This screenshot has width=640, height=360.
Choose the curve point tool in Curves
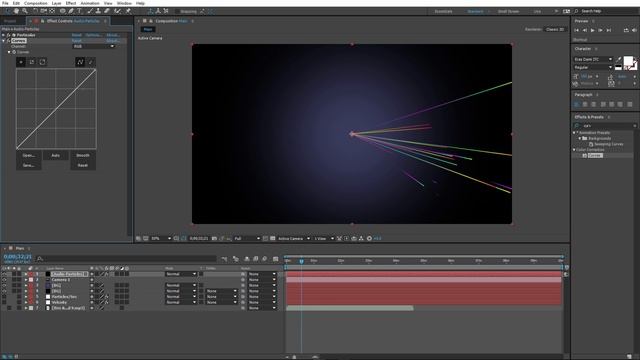80,62
